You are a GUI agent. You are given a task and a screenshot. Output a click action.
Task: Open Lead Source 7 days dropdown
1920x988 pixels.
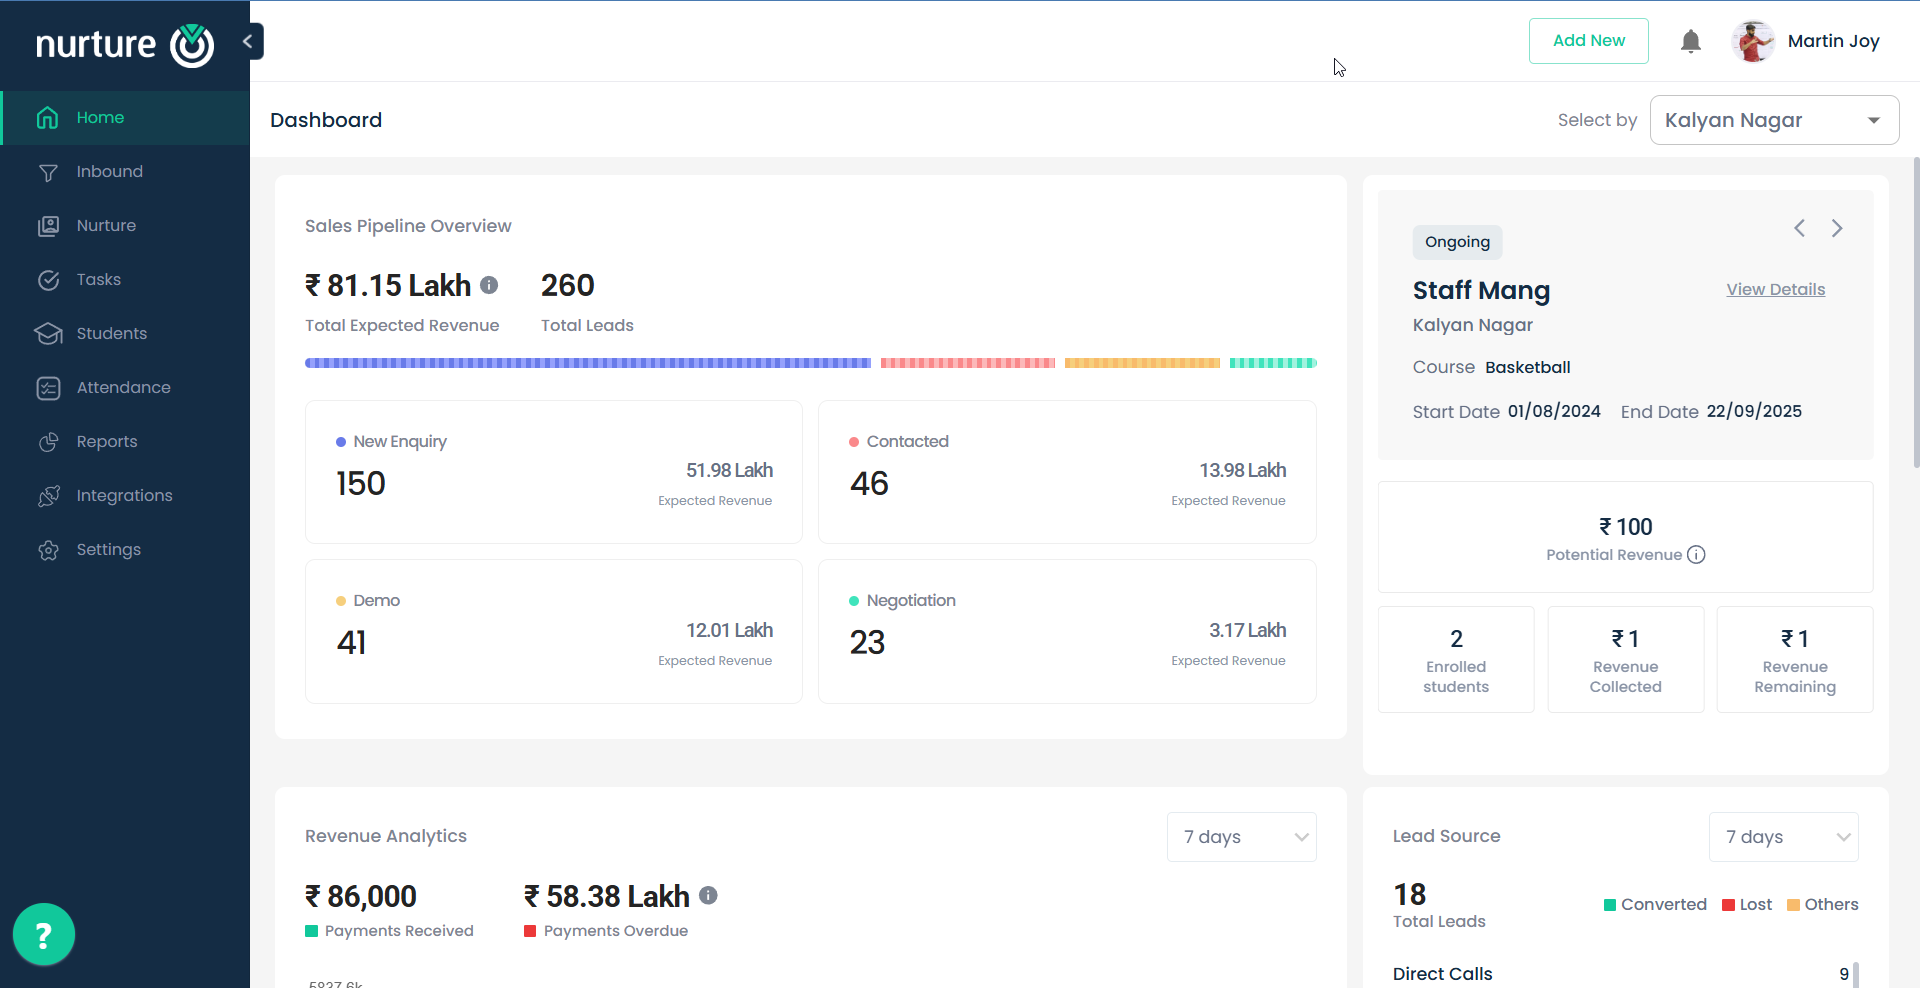(x=1783, y=837)
